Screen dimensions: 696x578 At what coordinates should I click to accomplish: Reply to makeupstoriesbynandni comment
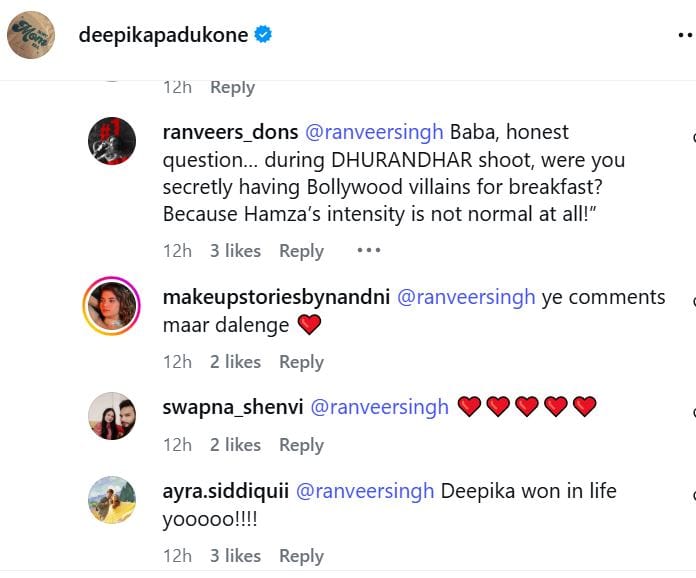tap(301, 362)
